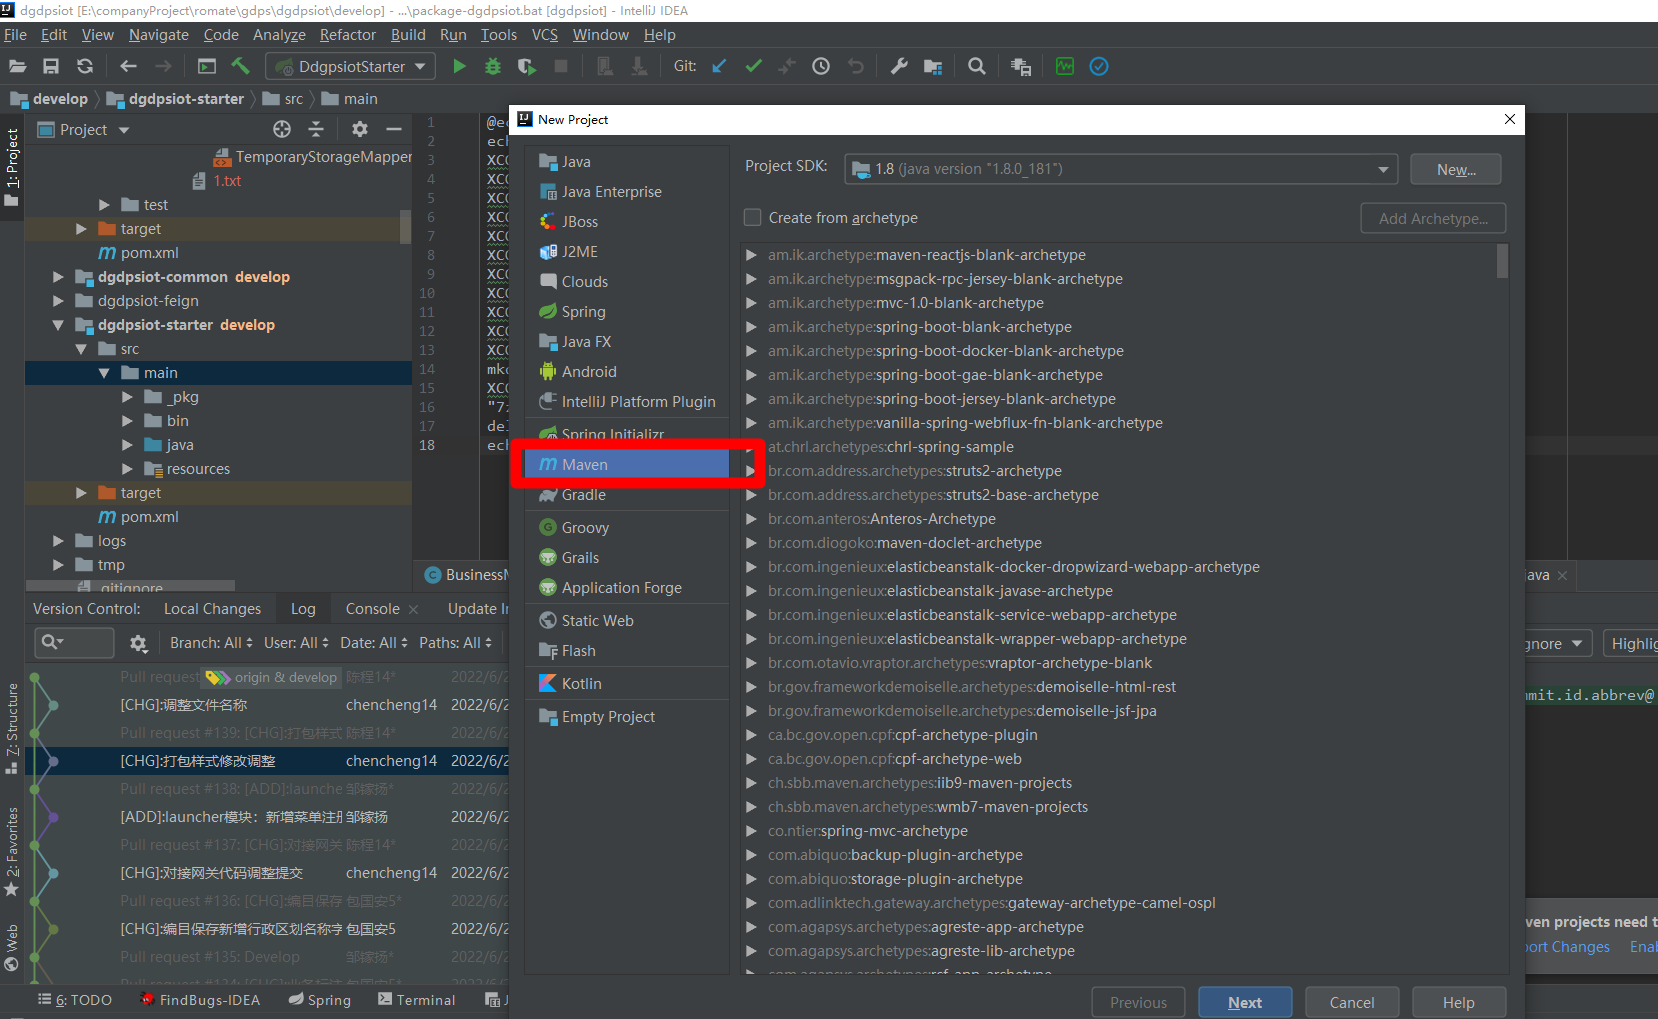
Task: Synchronize files with the refresh icon
Action: 85,66
